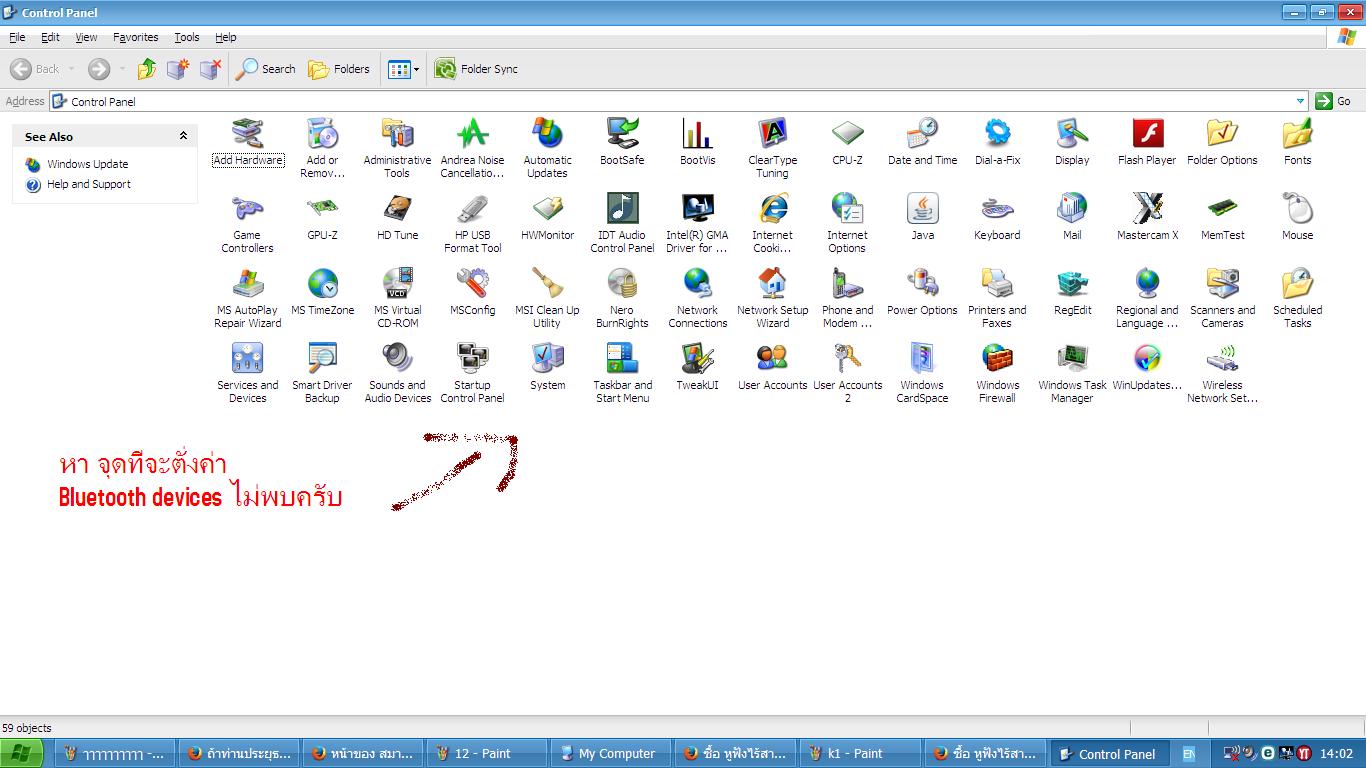The width and height of the screenshot is (1366, 768).
Task: Open the Views dropdown button
Action: (404, 69)
